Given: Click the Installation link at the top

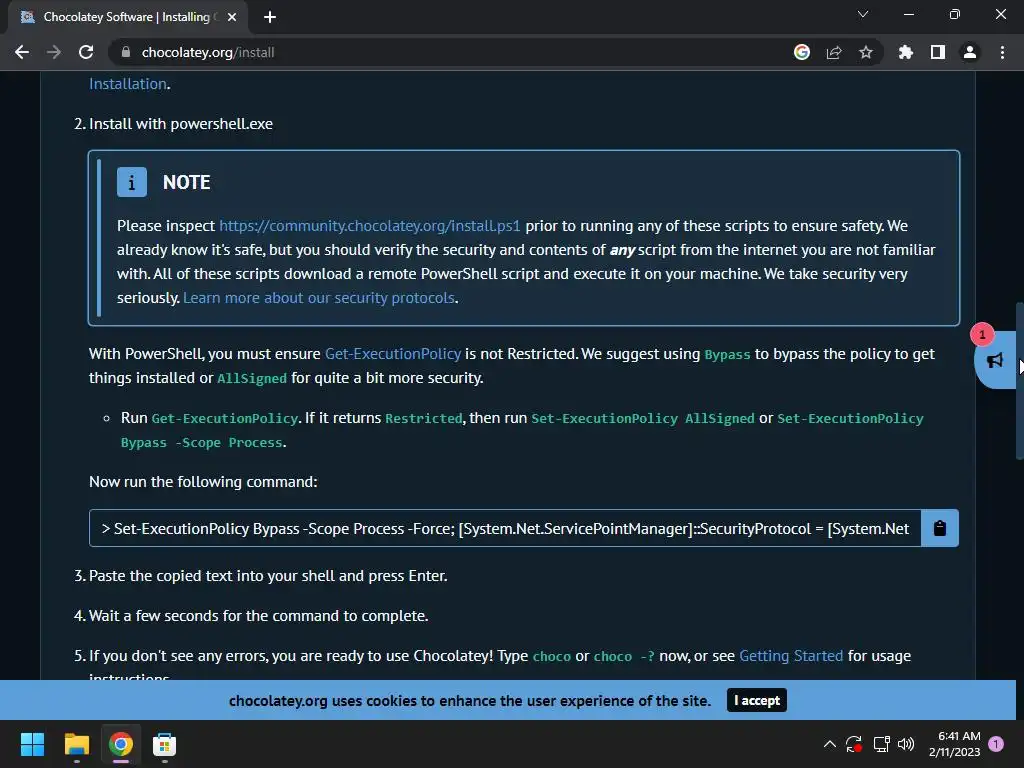Looking at the screenshot, I should coord(128,84).
